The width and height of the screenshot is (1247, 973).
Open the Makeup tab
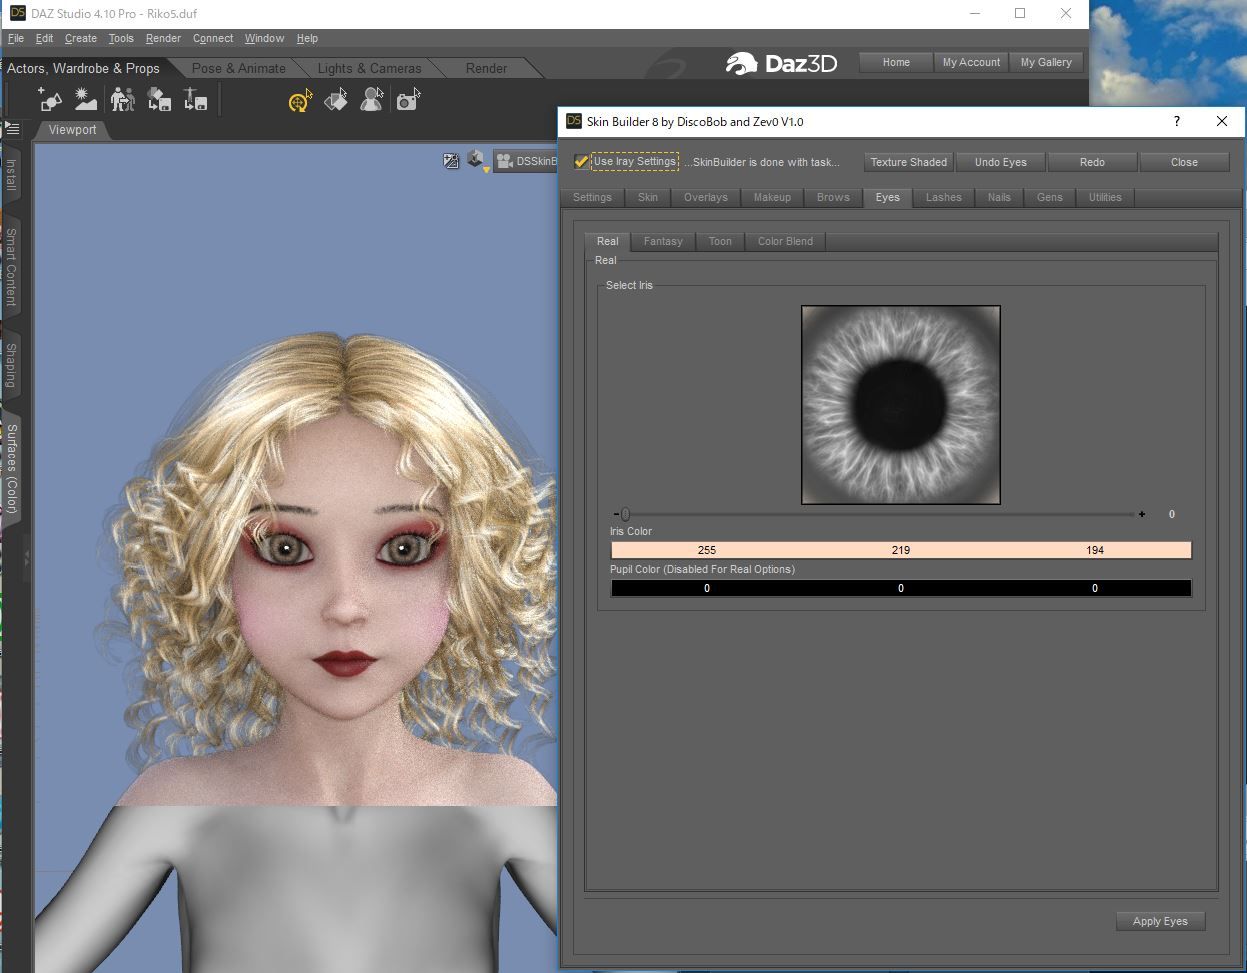772,197
